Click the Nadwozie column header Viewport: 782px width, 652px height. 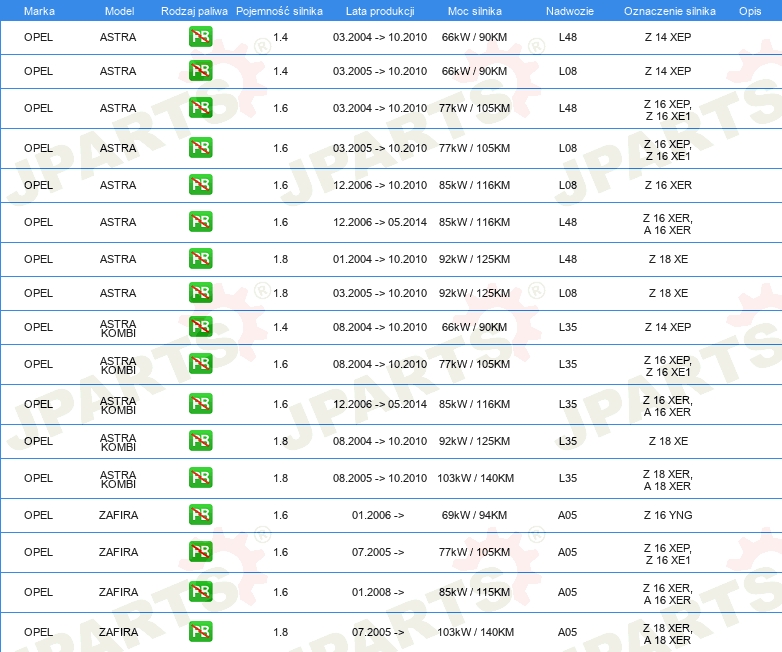[x=570, y=11]
